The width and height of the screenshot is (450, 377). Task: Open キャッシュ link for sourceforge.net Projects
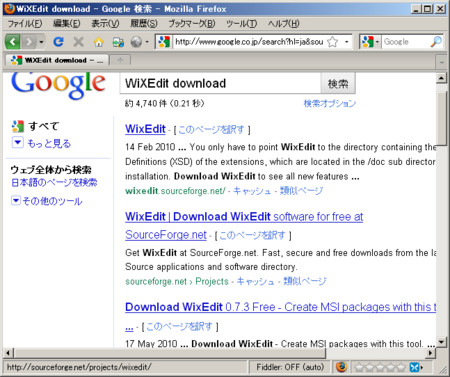point(256,281)
